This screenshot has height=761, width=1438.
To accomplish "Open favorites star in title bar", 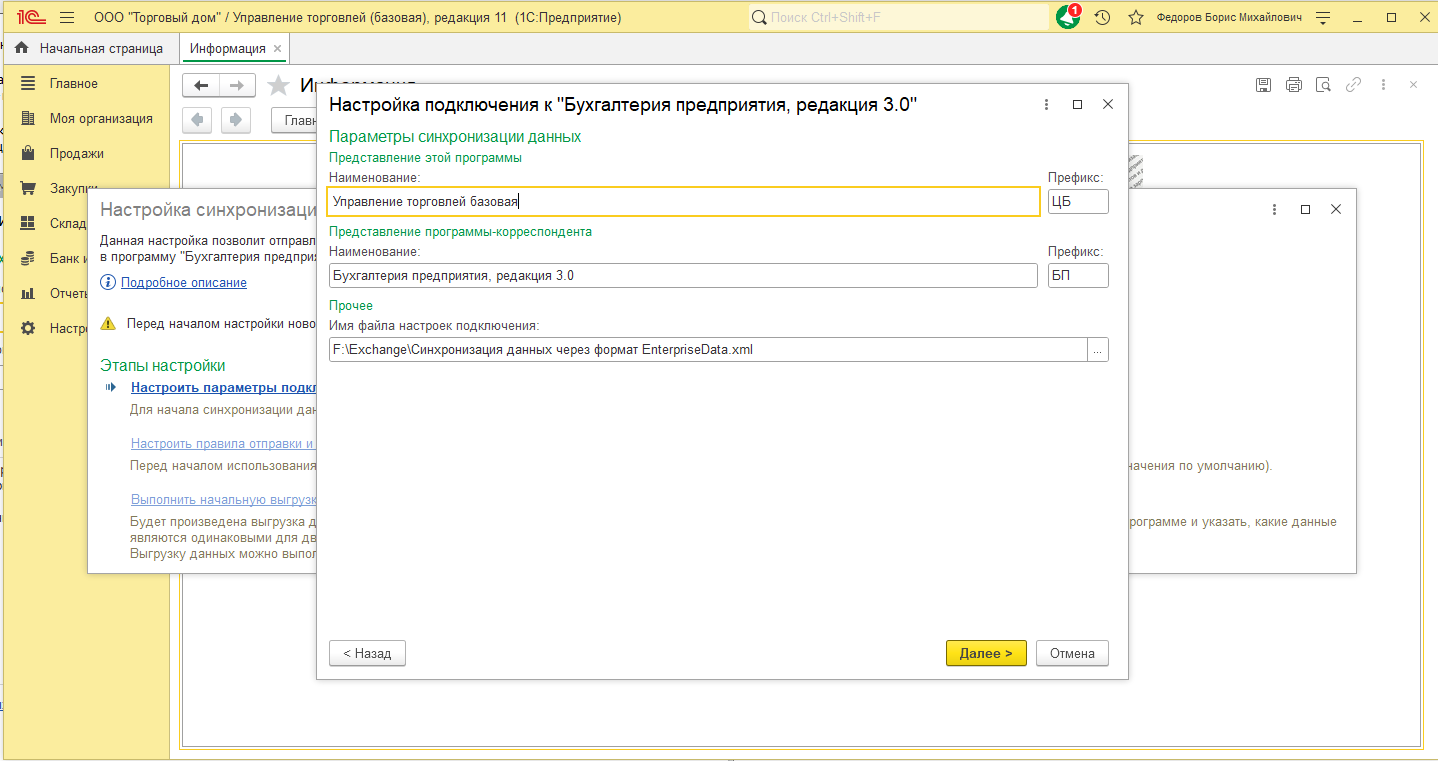I will point(1135,18).
